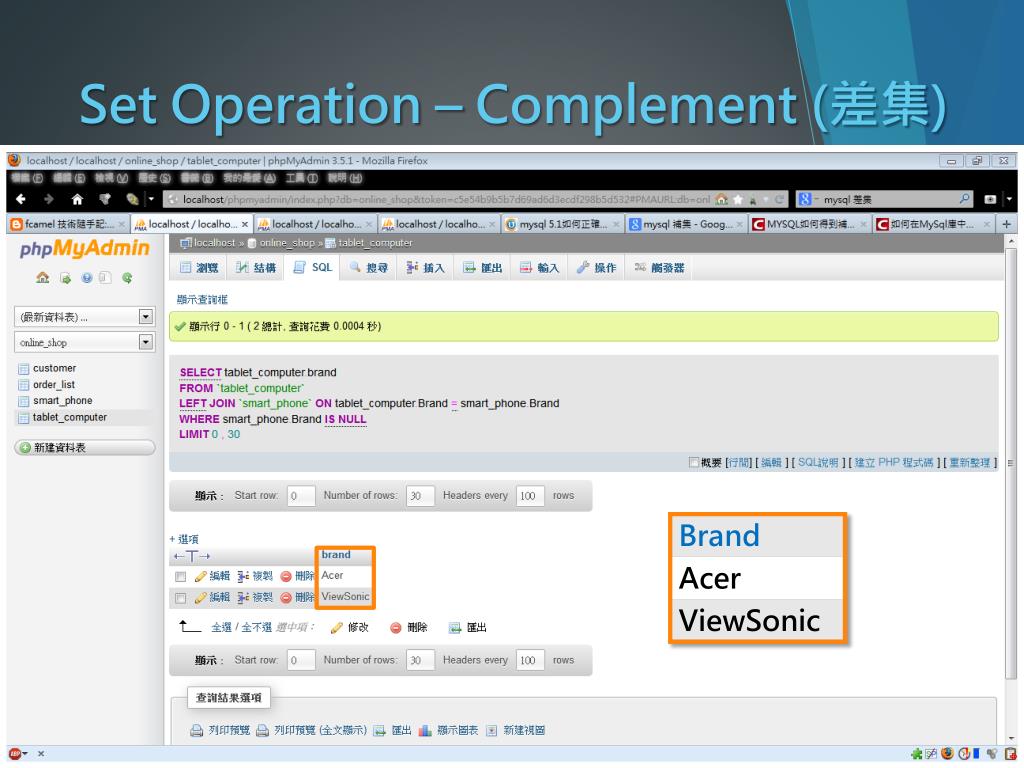
Task: Click the Firefox forward arrow
Action: [x=48, y=199]
